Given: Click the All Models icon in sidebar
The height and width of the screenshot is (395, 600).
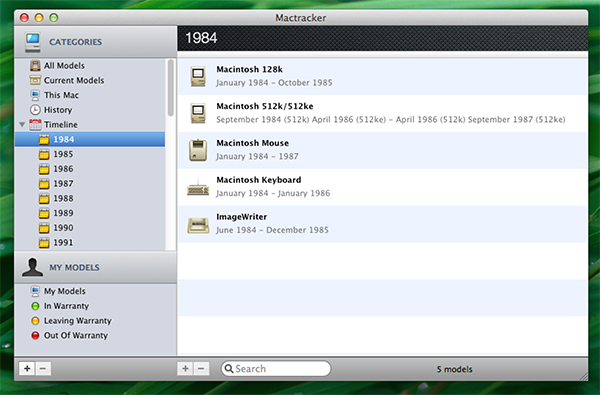Looking at the screenshot, I should [x=35, y=65].
